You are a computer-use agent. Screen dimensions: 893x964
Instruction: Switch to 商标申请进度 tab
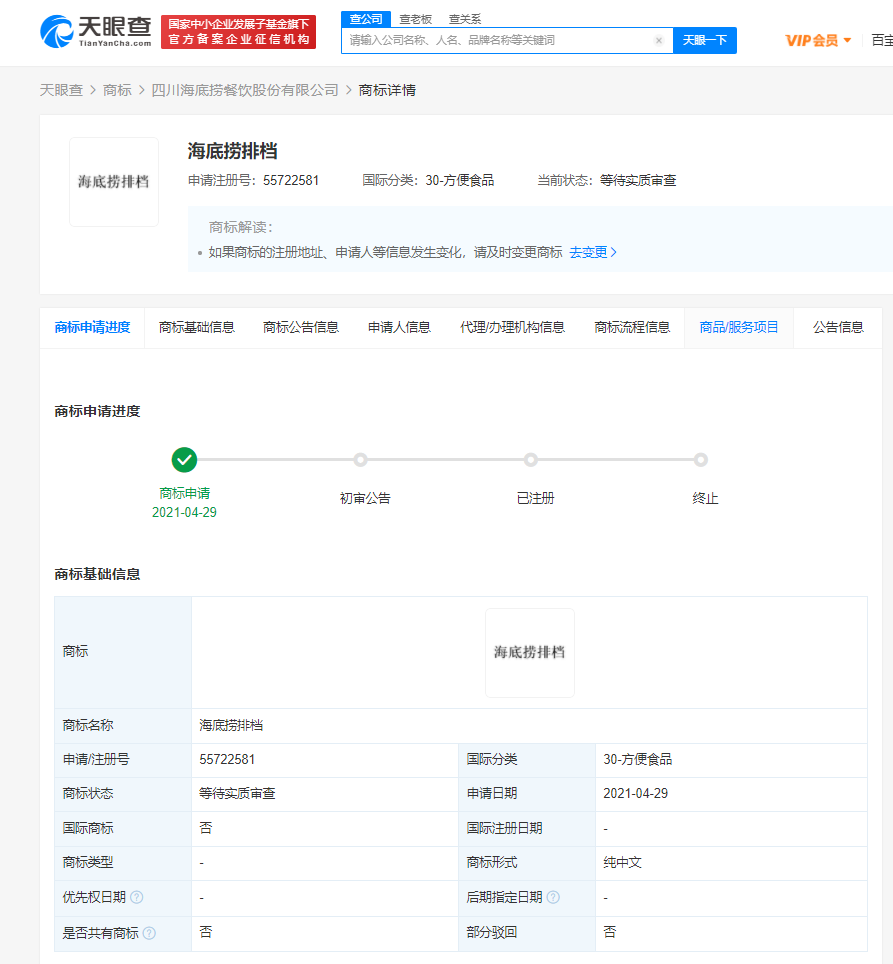click(x=92, y=328)
